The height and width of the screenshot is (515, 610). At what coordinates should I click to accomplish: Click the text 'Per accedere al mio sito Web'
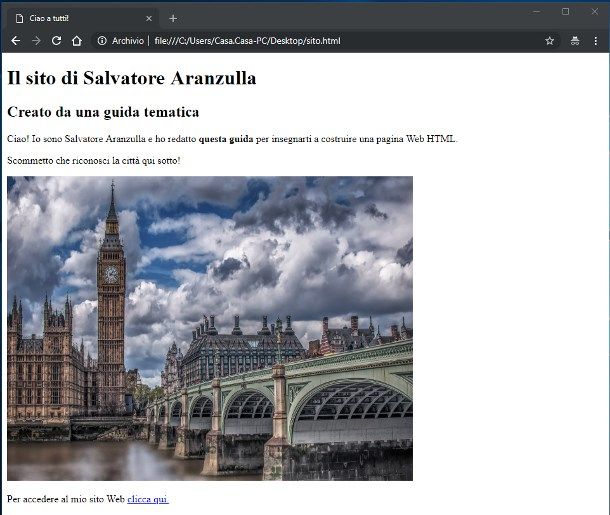(66, 499)
